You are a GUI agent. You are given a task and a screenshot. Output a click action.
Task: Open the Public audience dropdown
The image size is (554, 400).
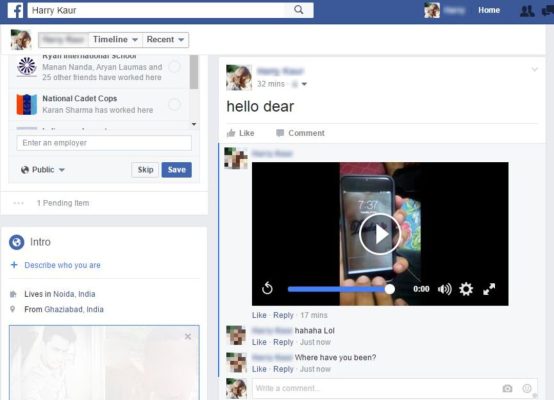[x=43, y=170]
